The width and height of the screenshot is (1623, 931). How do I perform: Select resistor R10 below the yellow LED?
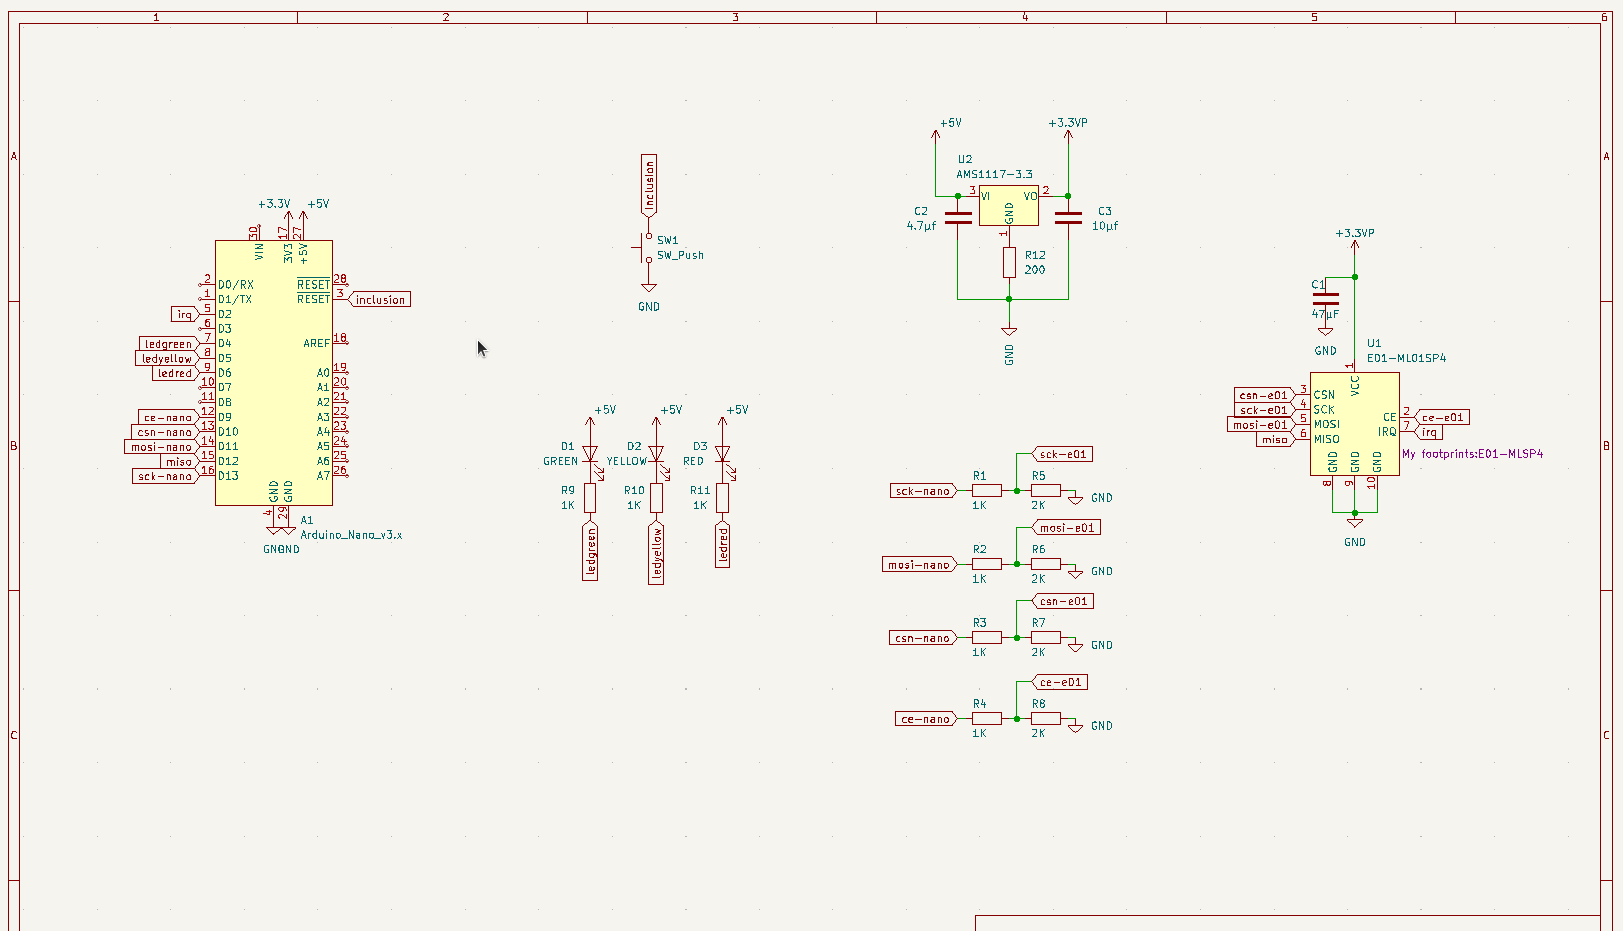click(x=656, y=498)
